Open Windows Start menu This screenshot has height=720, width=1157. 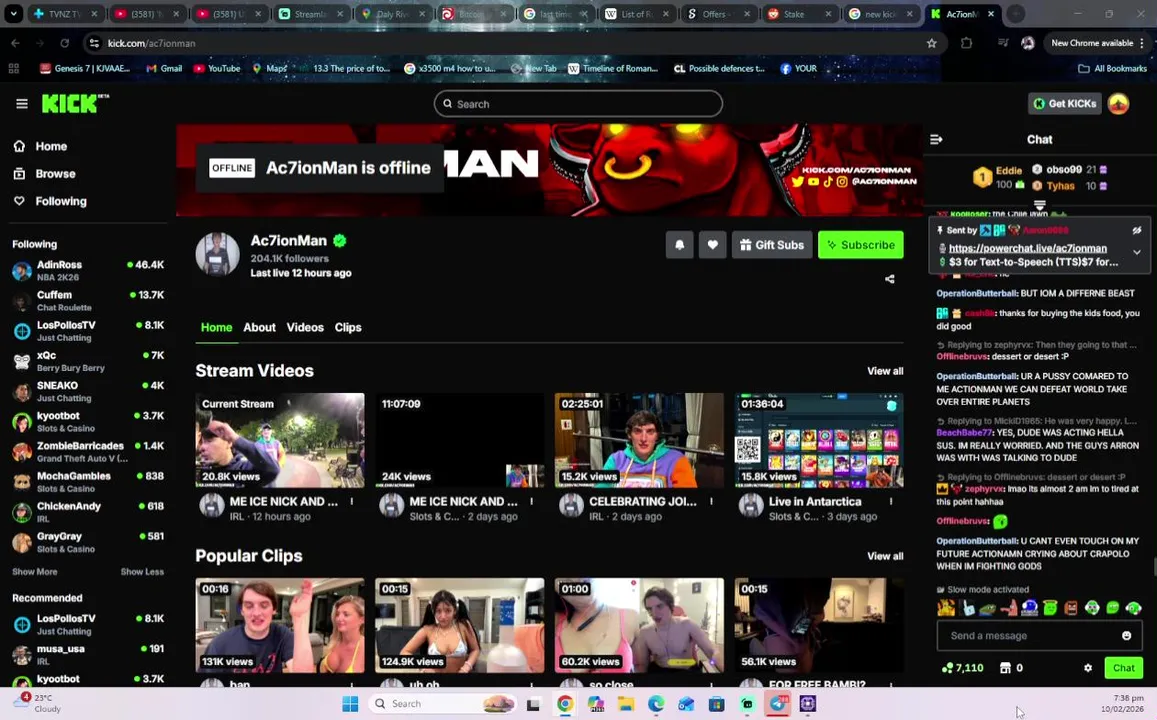[350, 704]
